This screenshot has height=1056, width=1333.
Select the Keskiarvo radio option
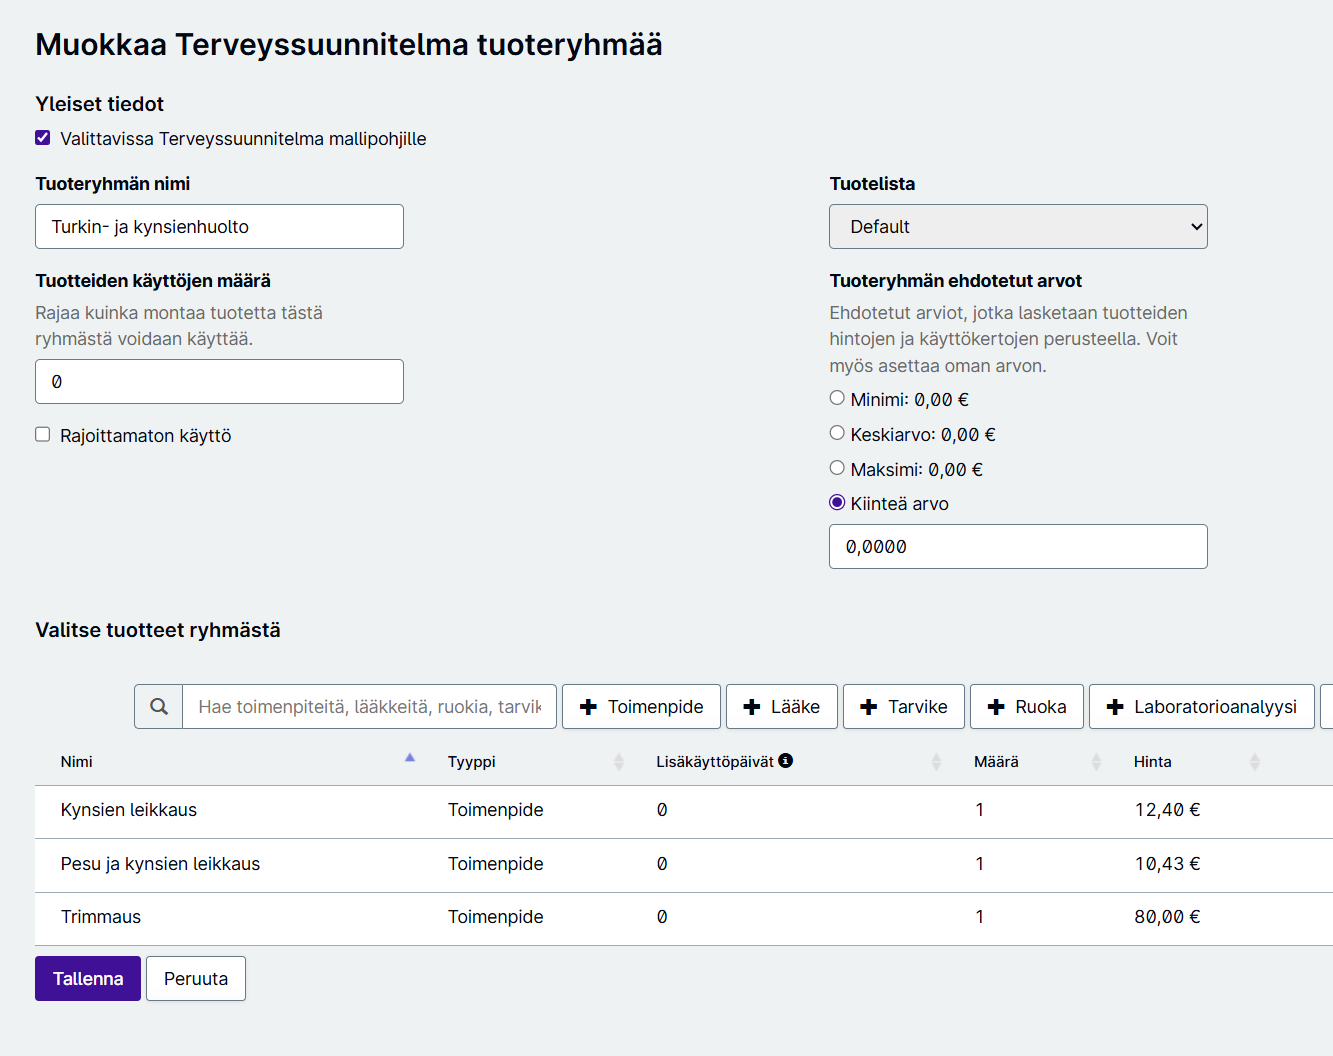pos(837,433)
